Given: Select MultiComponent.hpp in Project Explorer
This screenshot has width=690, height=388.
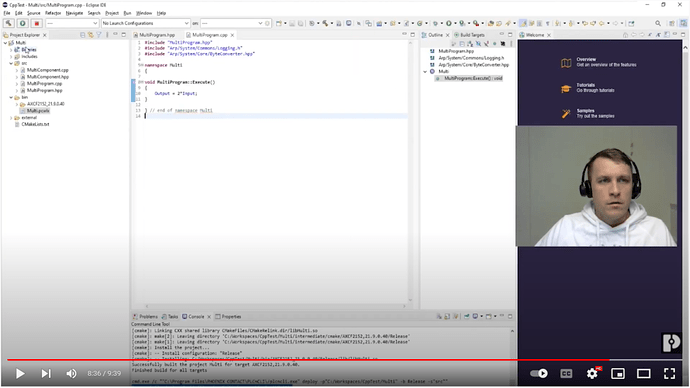Looking at the screenshot, I should point(48,77).
